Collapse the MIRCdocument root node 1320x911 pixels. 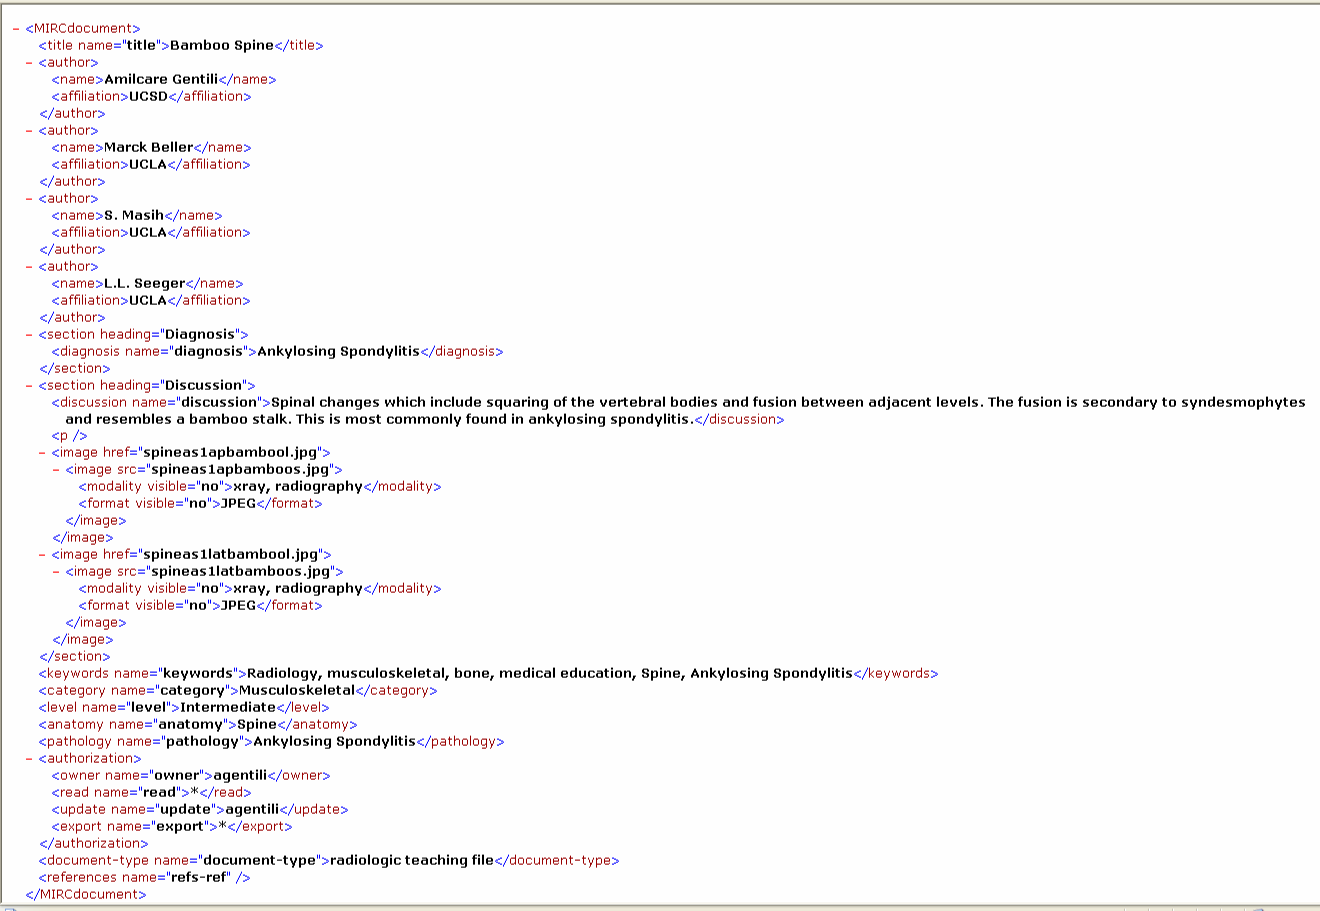tap(16, 29)
